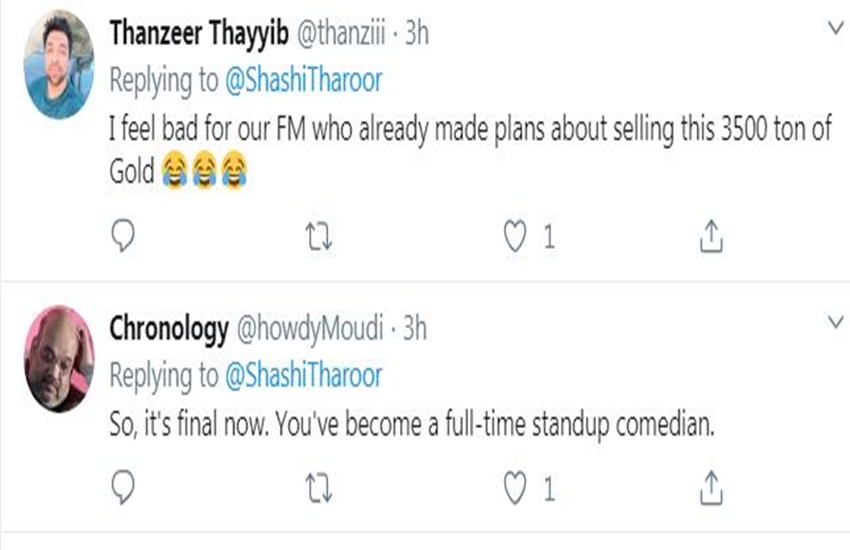Like Chronology's standup comedian tweet
The image size is (850, 550).
514,488
